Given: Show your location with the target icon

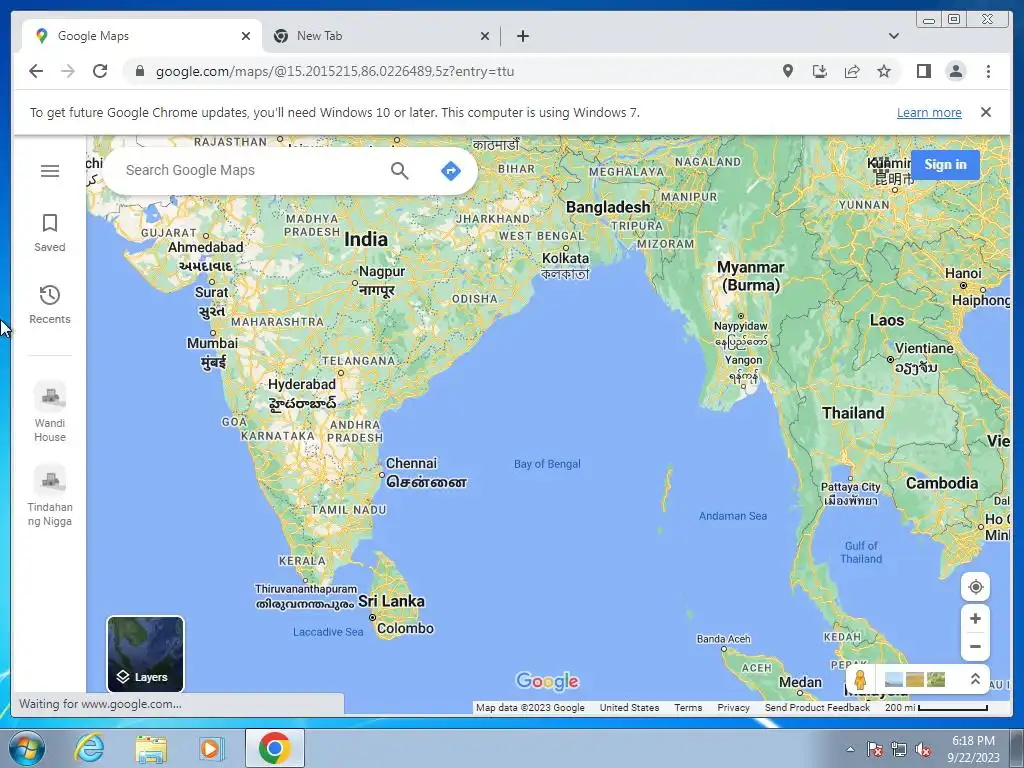Looking at the screenshot, I should (x=975, y=587).
